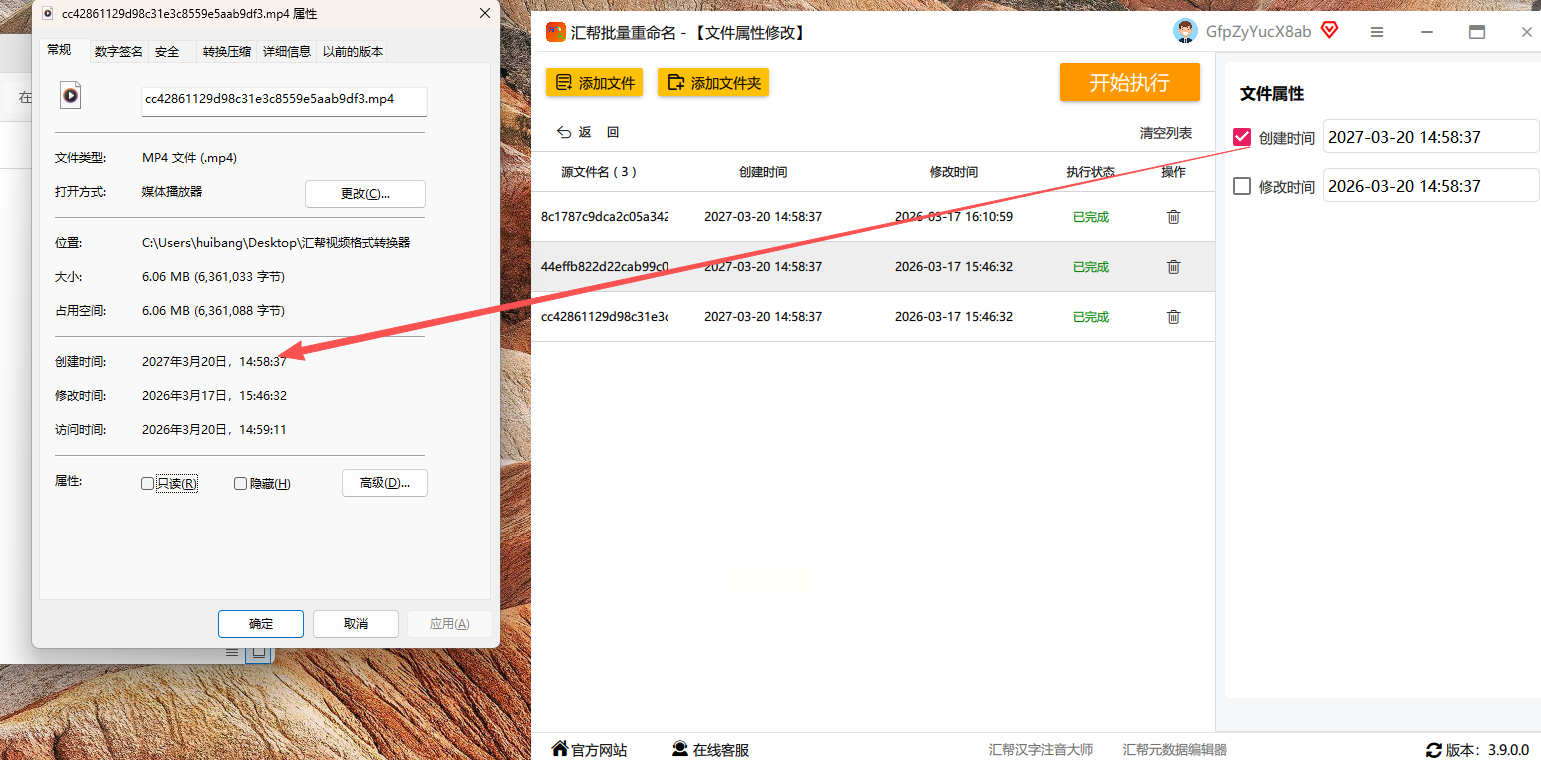Click the 修改时间 column header in file list

tap(954, 172)
